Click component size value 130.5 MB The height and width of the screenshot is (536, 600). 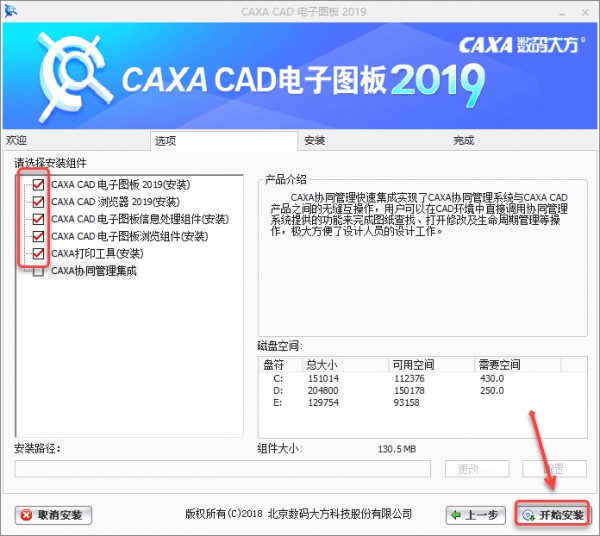coord(397,449)
